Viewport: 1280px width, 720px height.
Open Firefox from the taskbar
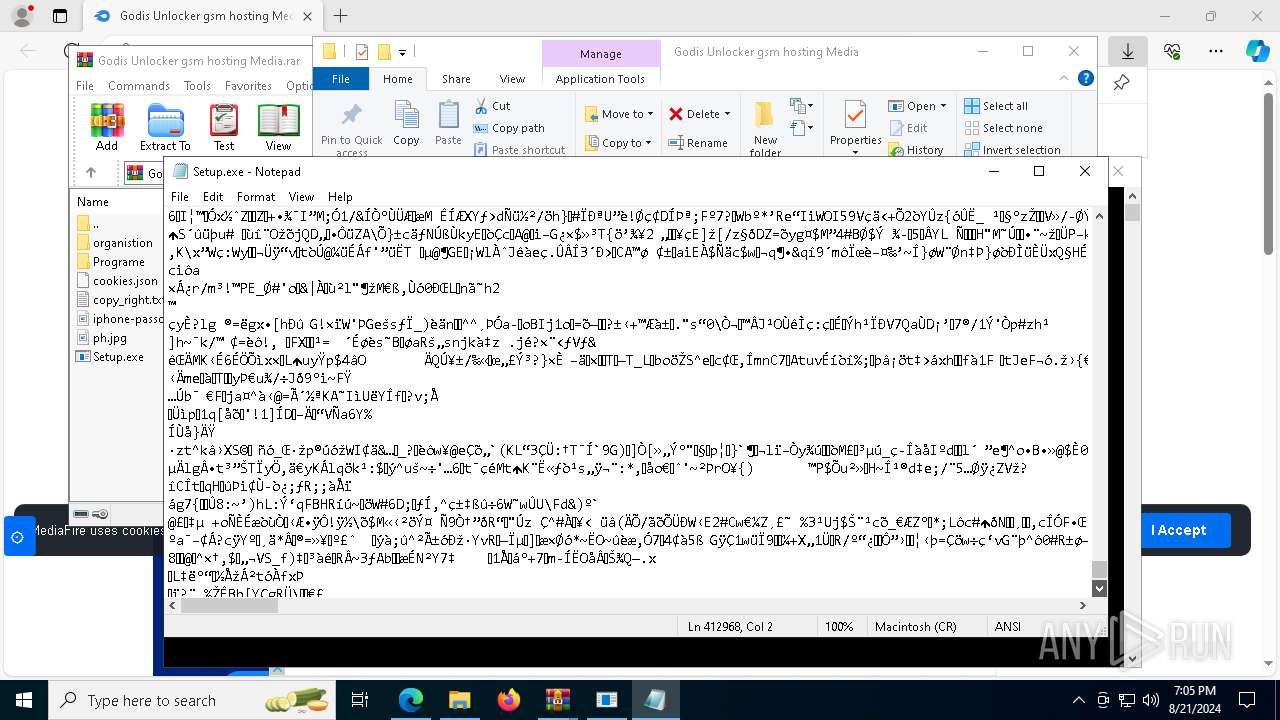click(x=509, y=700)
